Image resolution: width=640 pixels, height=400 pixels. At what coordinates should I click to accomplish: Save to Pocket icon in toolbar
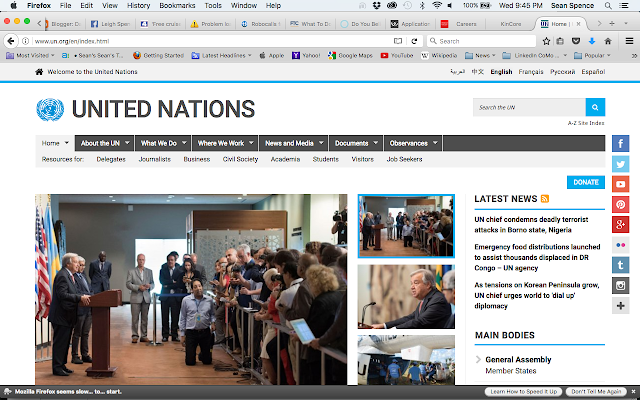point(576,41)
